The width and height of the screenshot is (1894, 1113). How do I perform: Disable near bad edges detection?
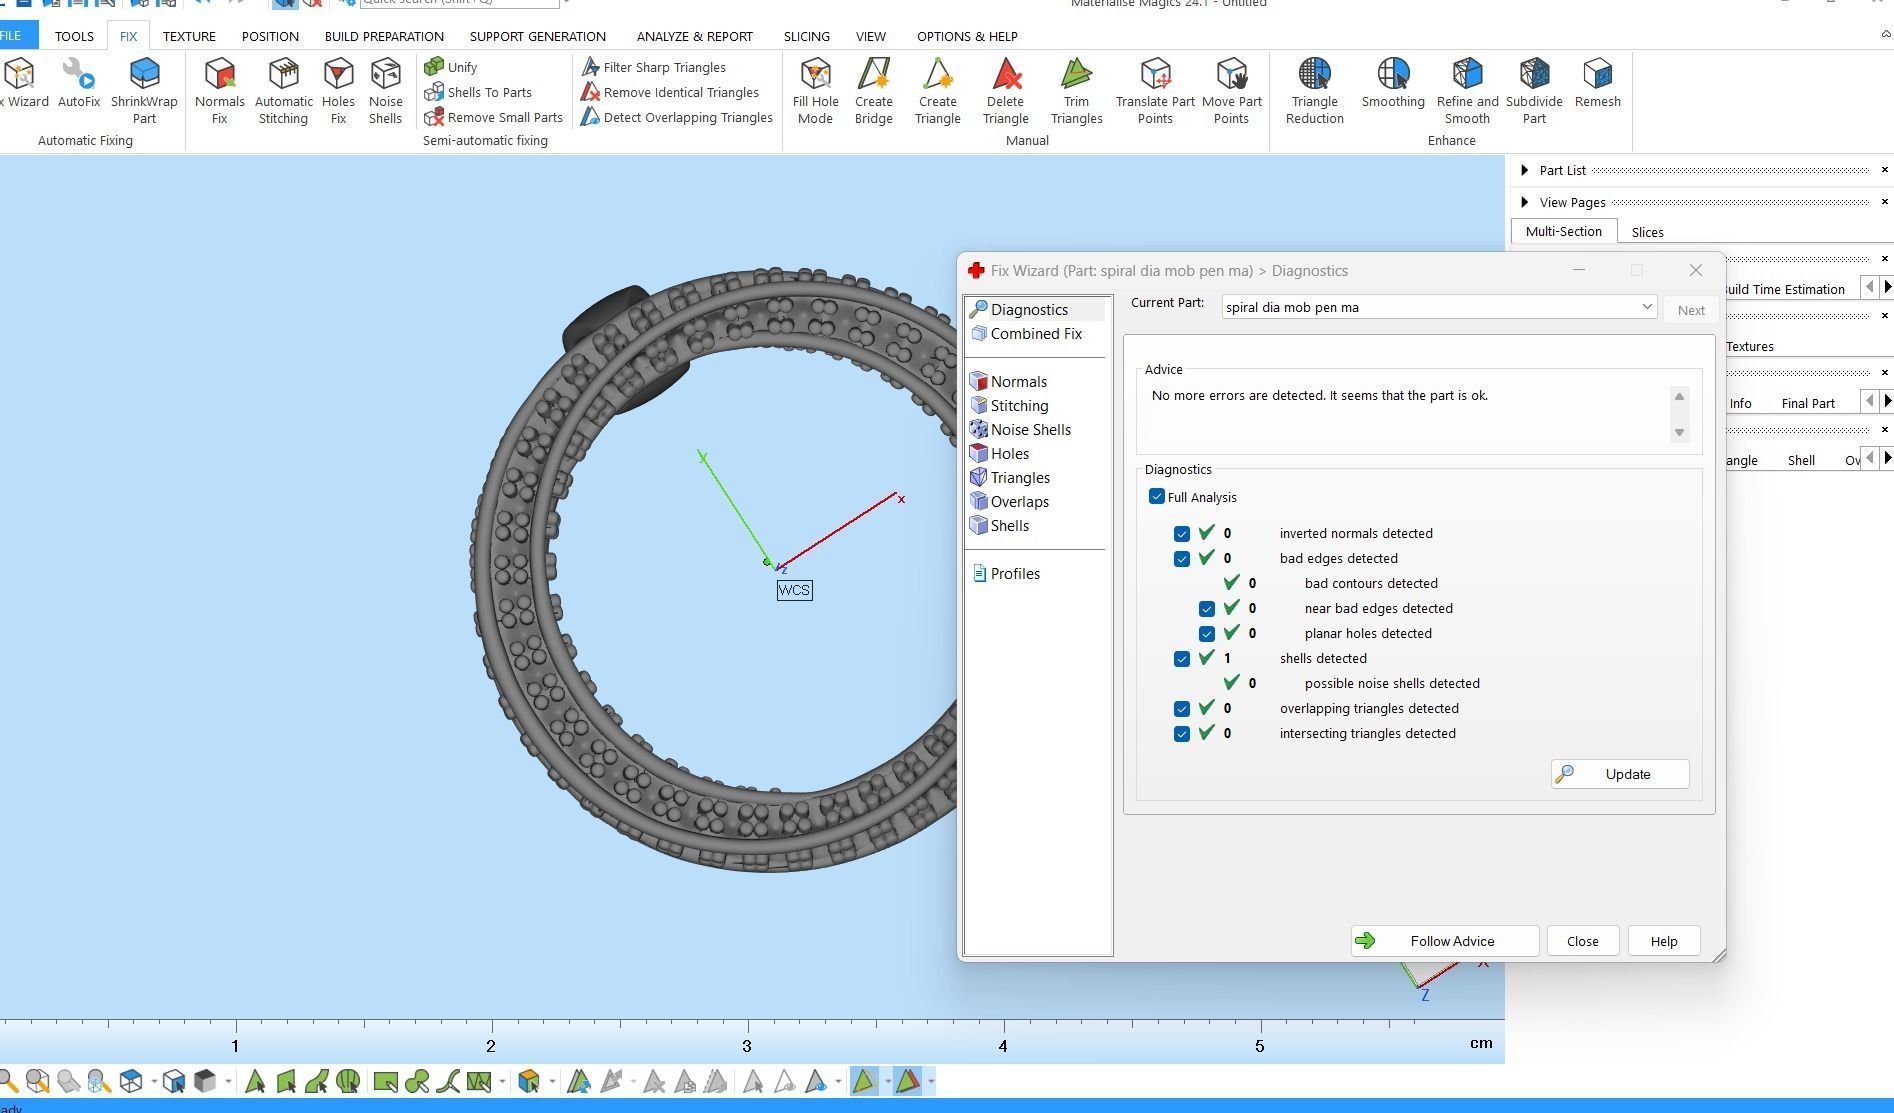click(x=1207, y=609)
